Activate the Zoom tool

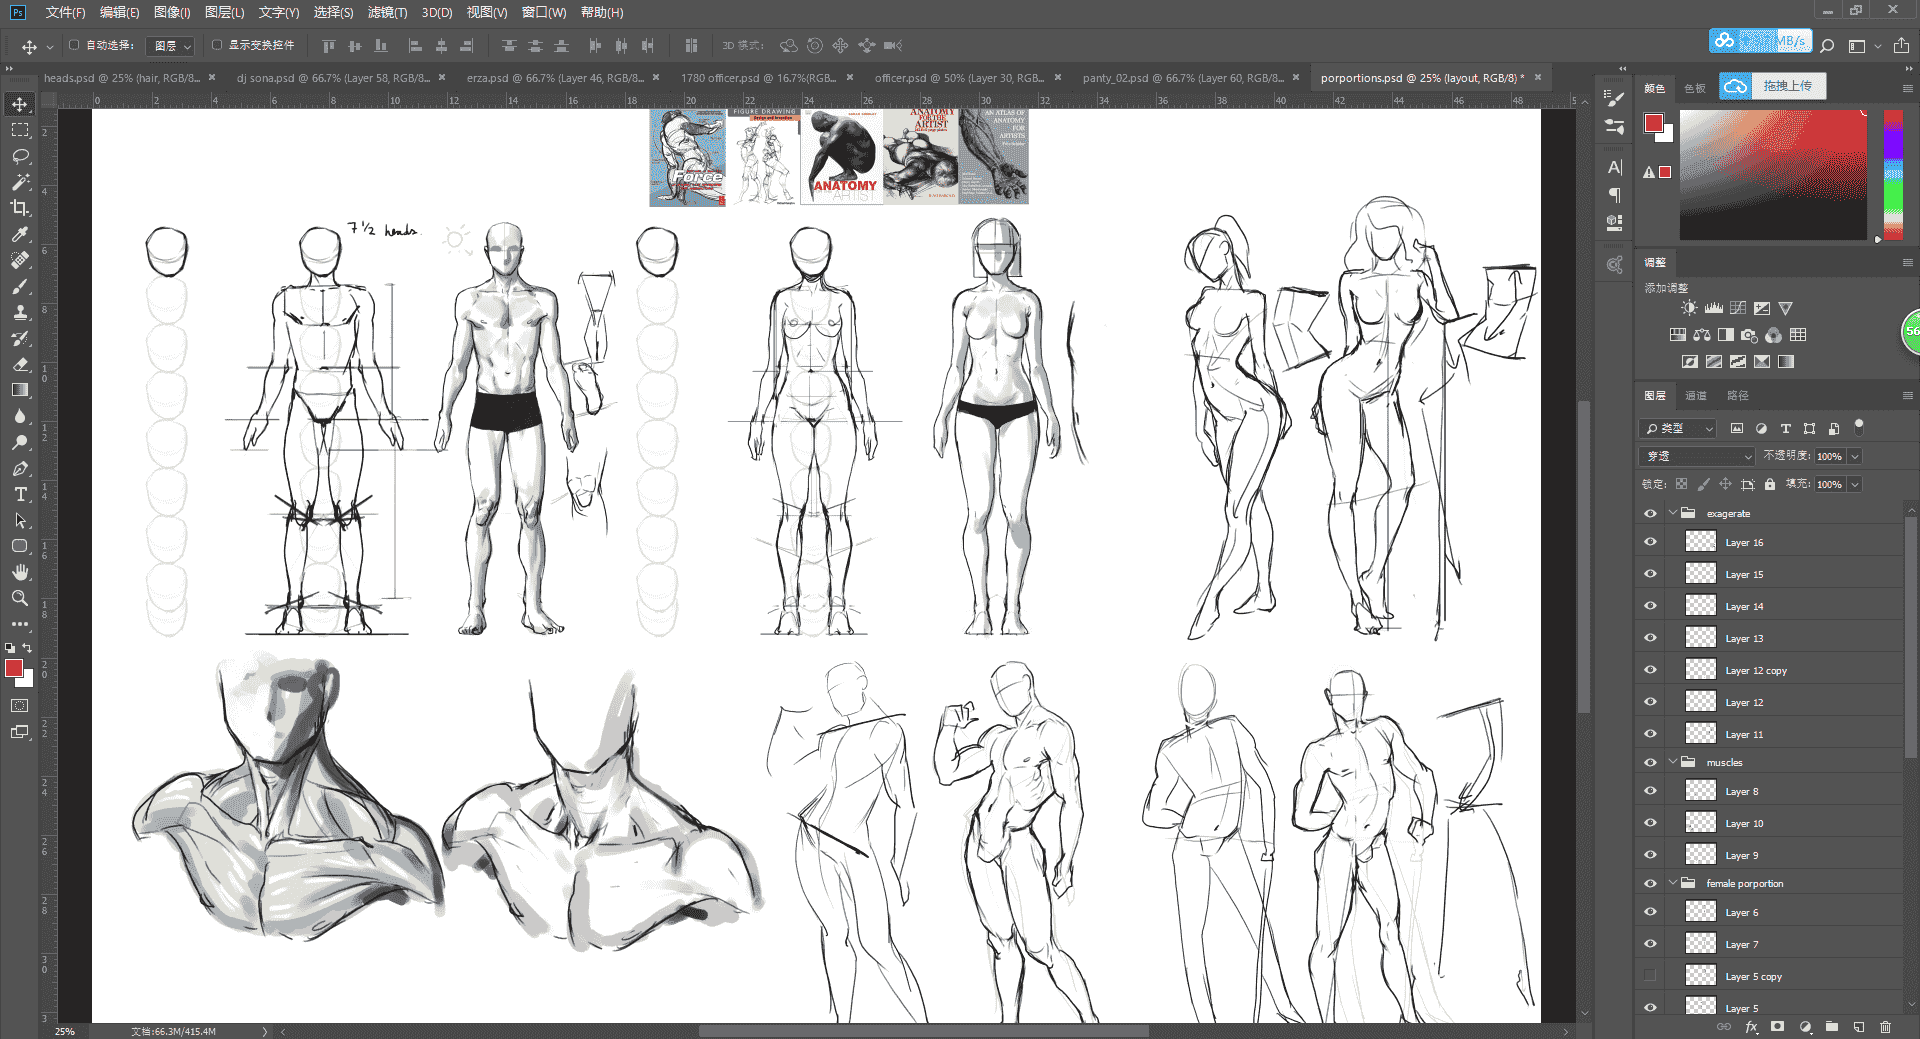pyautogui.click(x=20, y=598)
